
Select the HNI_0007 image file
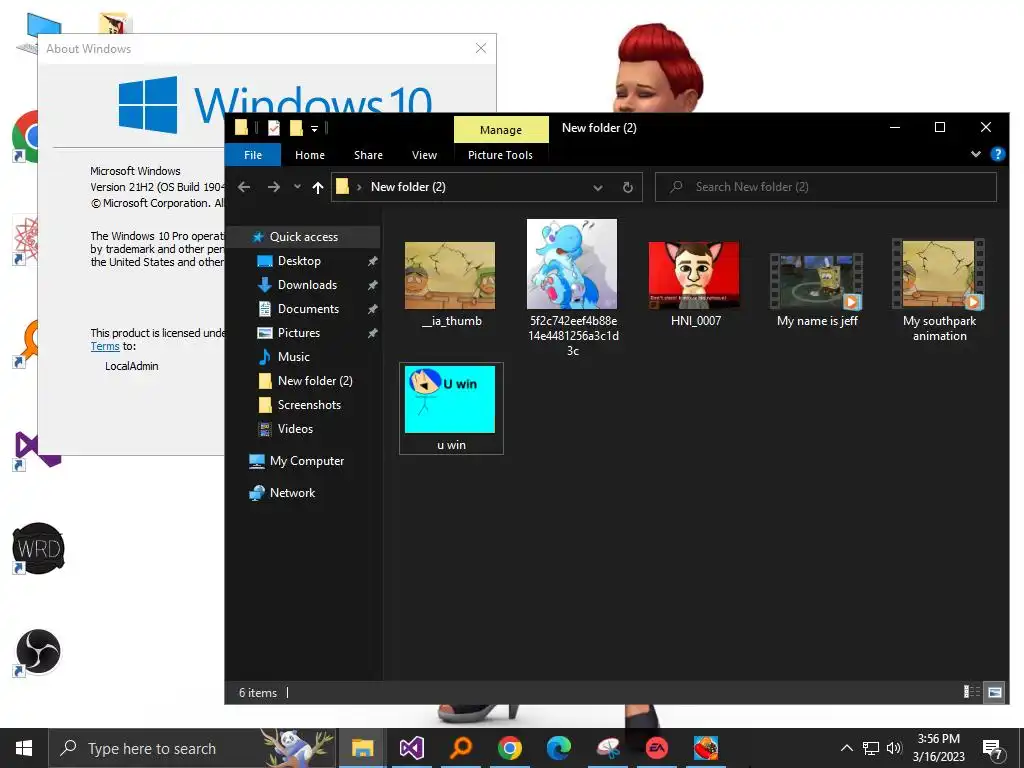pos(695,284)
